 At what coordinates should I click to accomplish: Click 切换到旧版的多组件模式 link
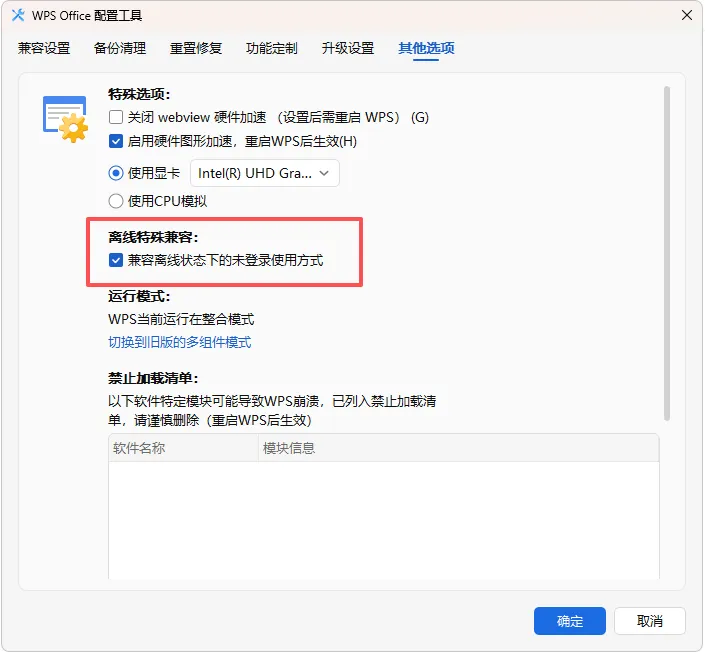pos(179,343)
